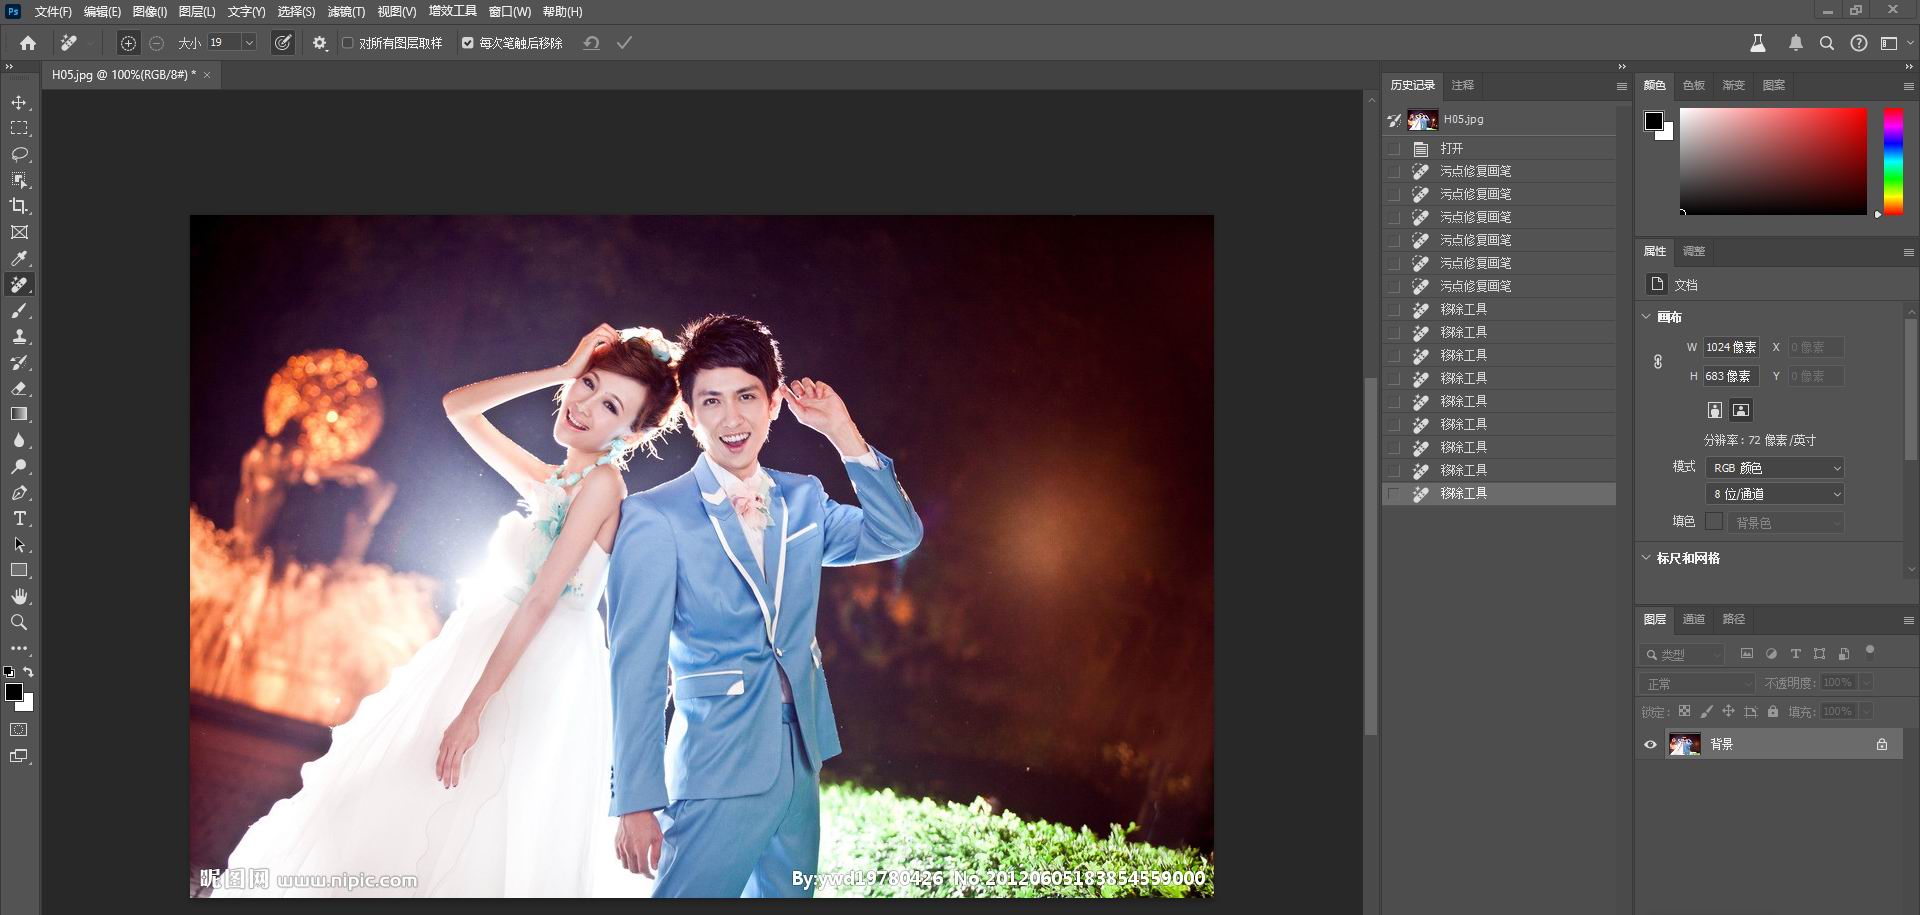
Task: Open layer blend mode 正常 dropdown
Action: pyautogui.click(x=1697, y=683)
